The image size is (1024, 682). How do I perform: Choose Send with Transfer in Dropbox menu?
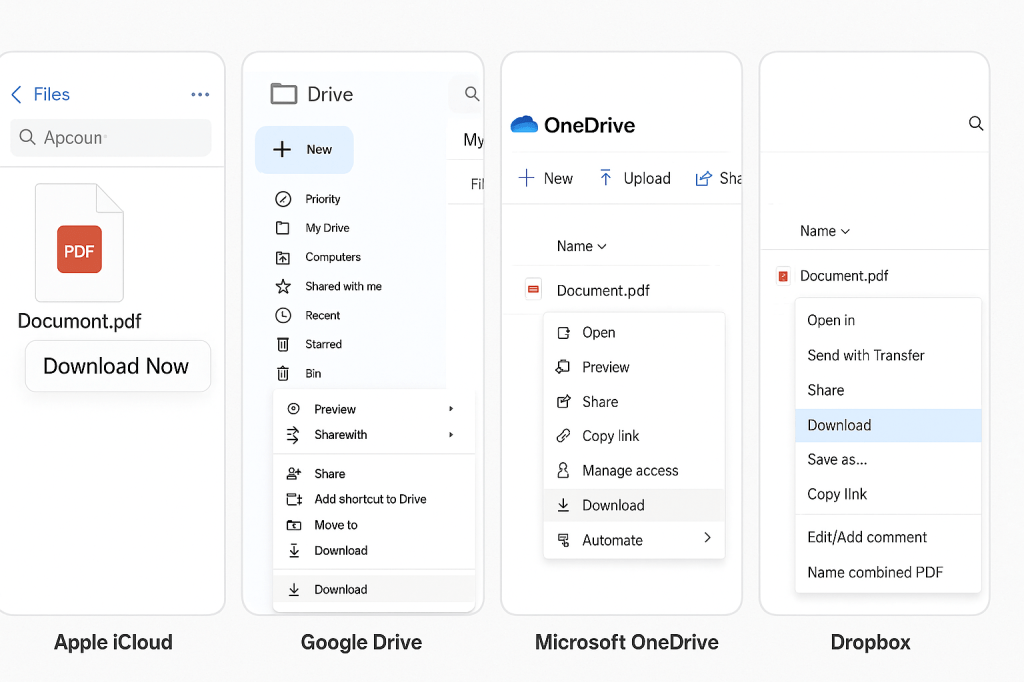click(866, 355)
